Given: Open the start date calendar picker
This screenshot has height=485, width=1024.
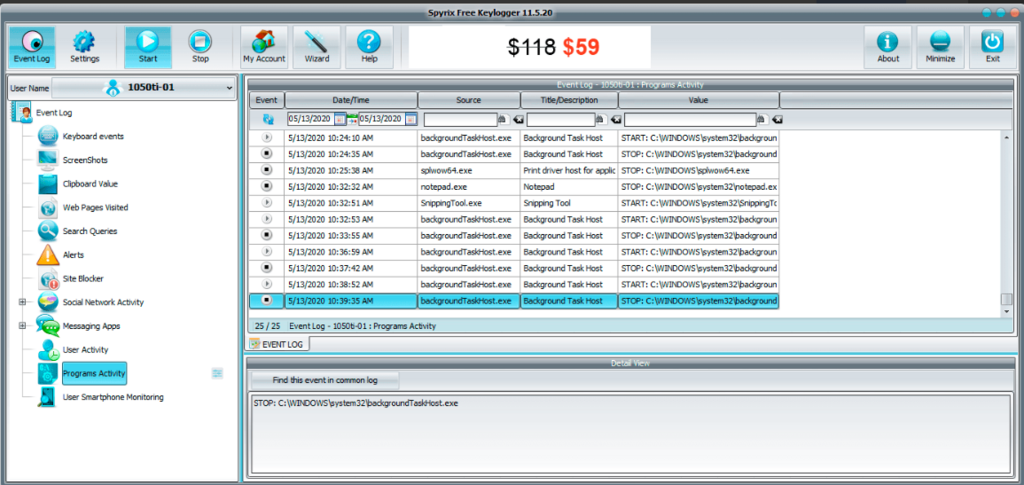Looking at the screenshot, I should click(340, 119).
